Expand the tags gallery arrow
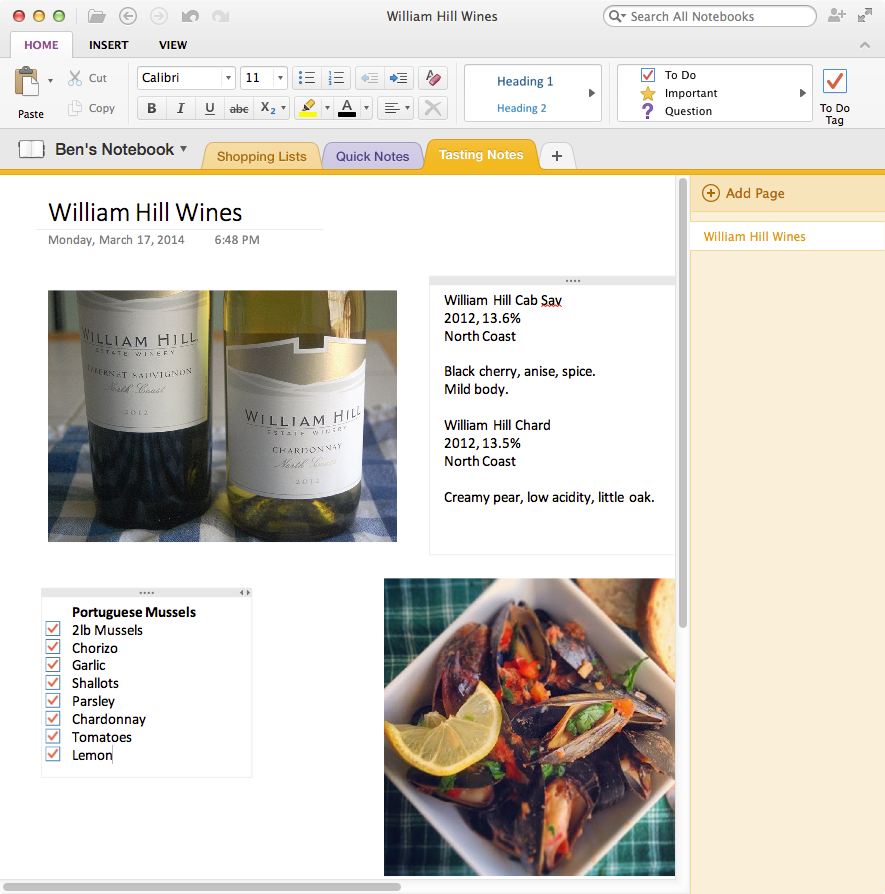The height and width of the screenshot is (894, 885). pyautogui.click(x=803, y=93)
